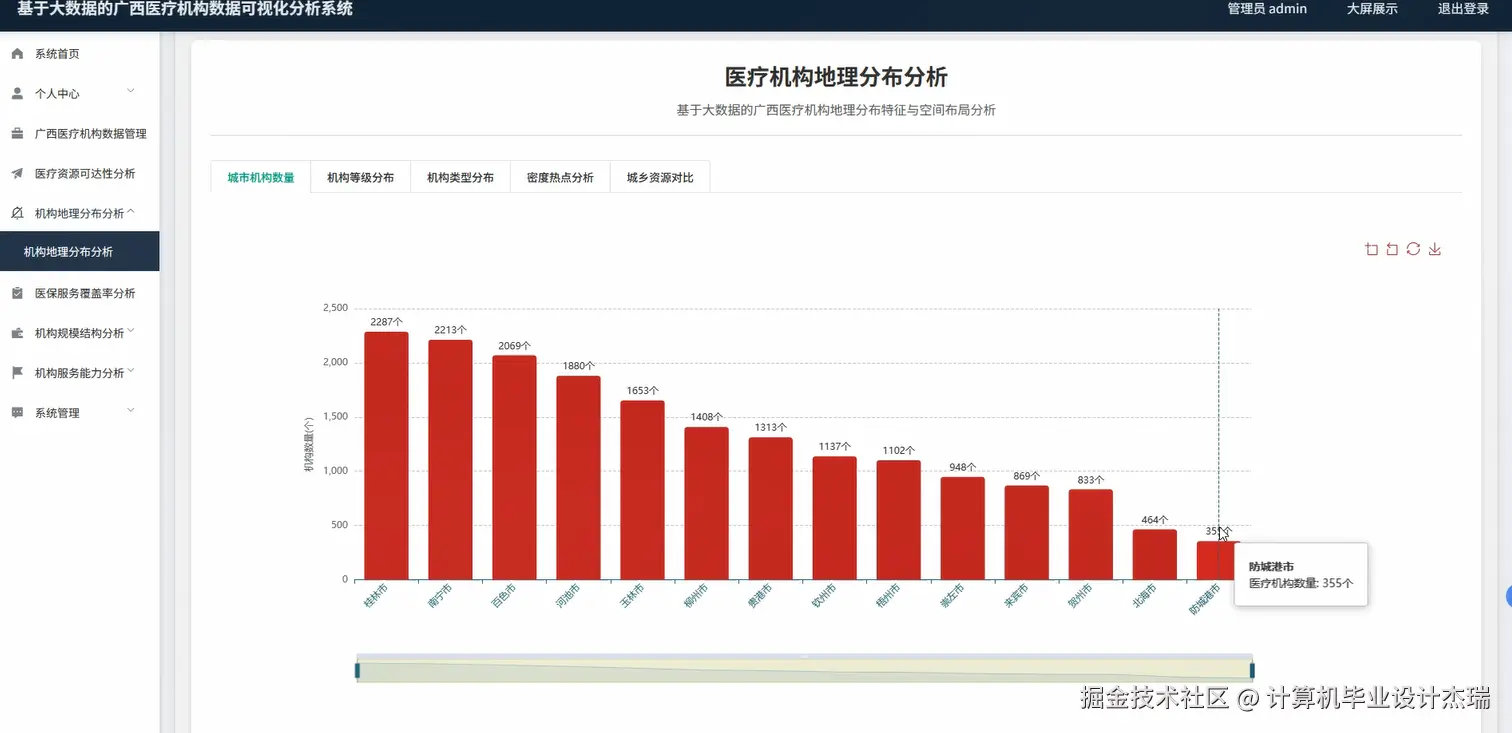Click the paper-plane icon beside 医疗资源可达性分析
1512x733 pixels.
[x=17, y=174]
